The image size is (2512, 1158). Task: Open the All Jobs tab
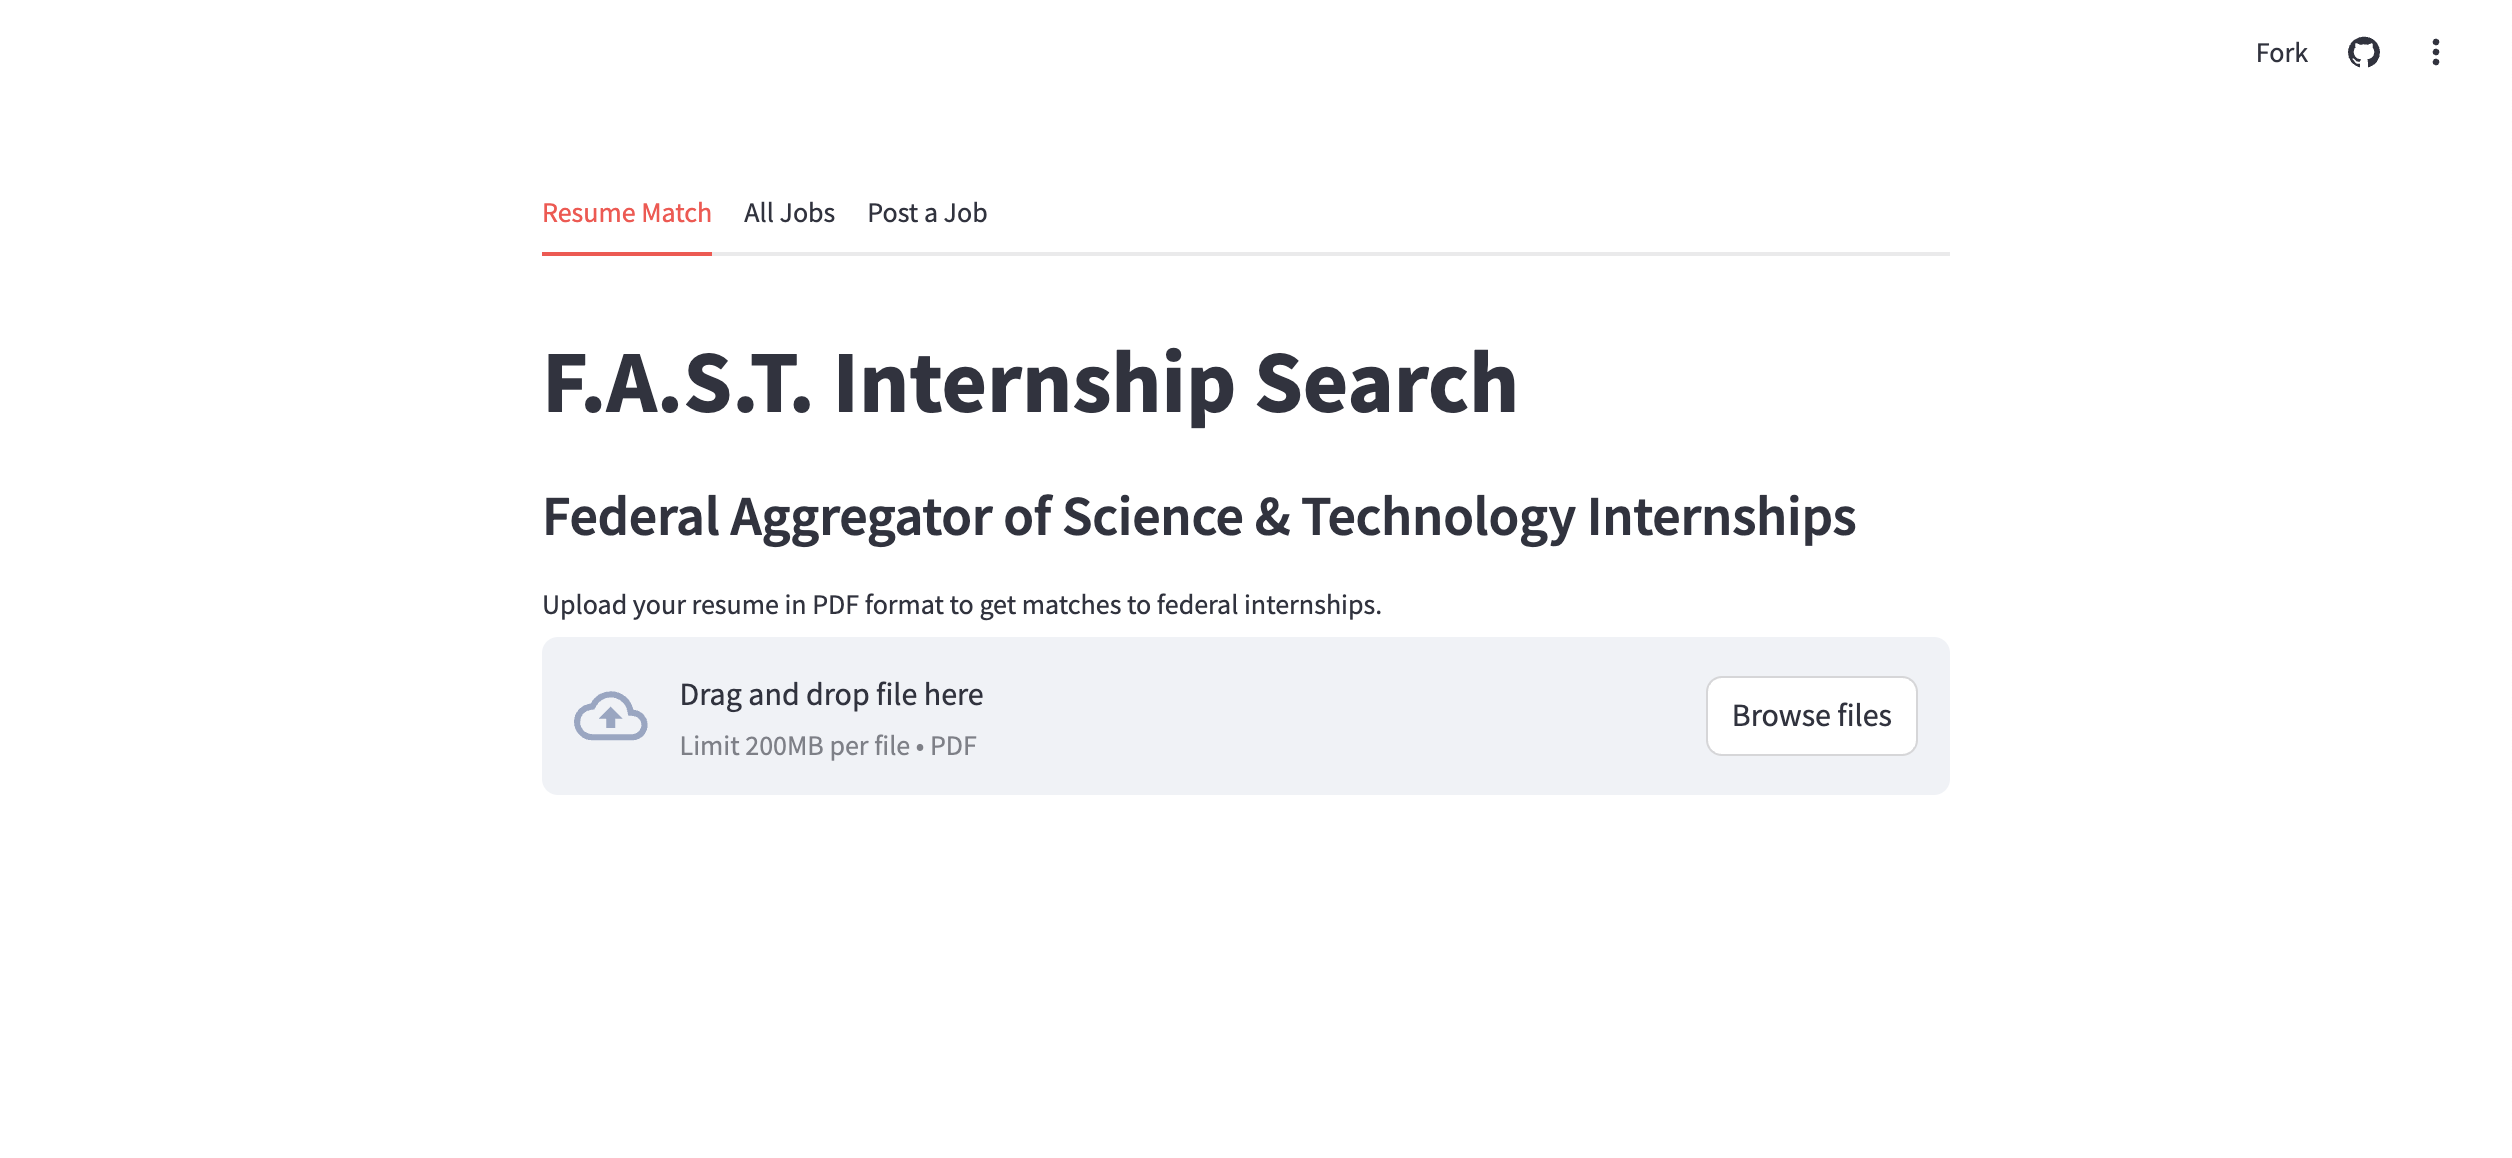[x=789, y=213]
